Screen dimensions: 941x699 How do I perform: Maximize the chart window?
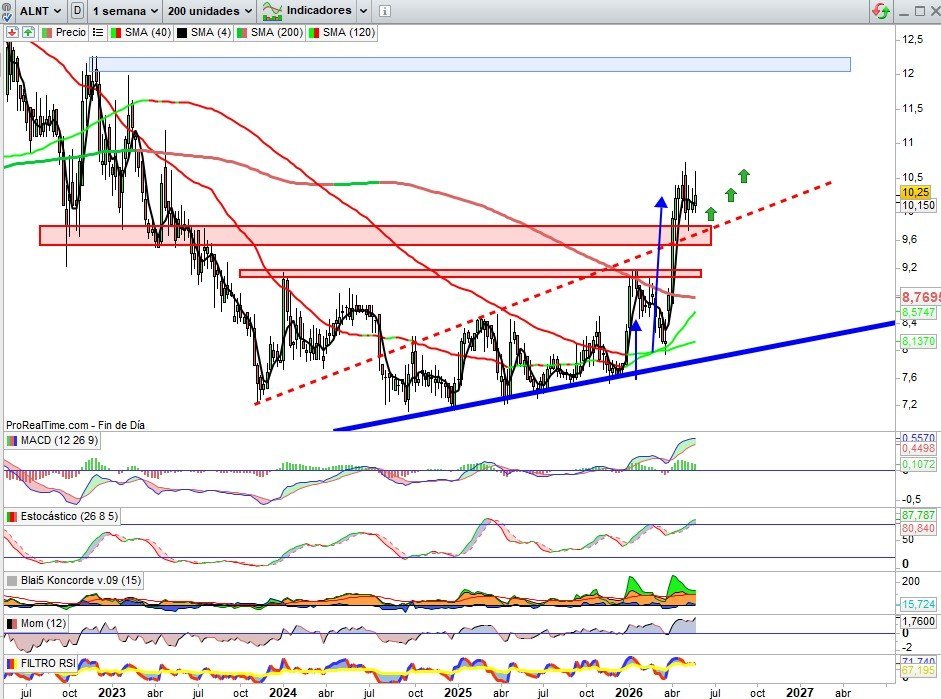[x=920, y=11]
